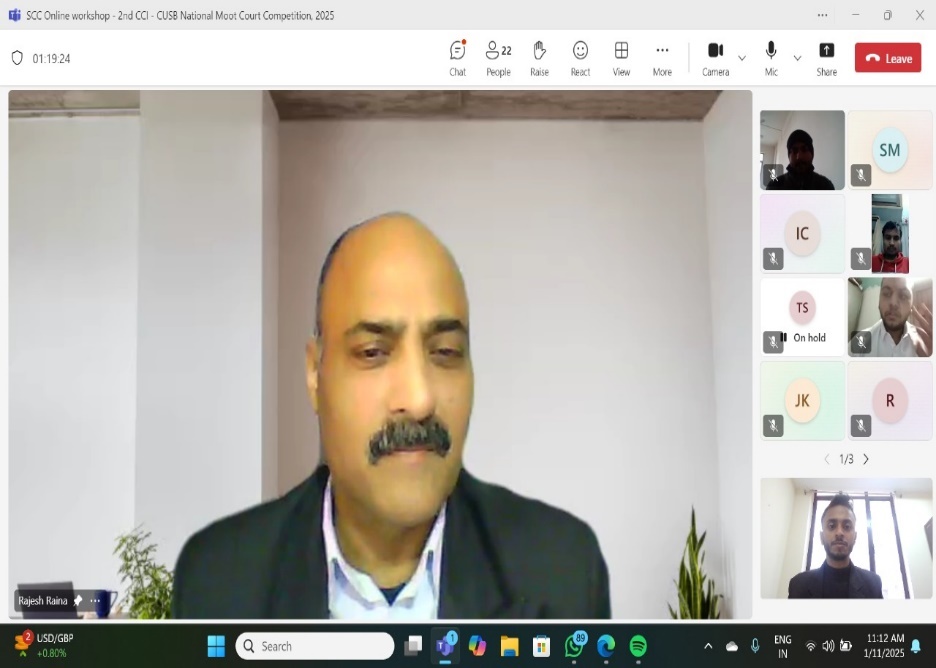Toggle the Camera on or off

(x=715, y=58)
